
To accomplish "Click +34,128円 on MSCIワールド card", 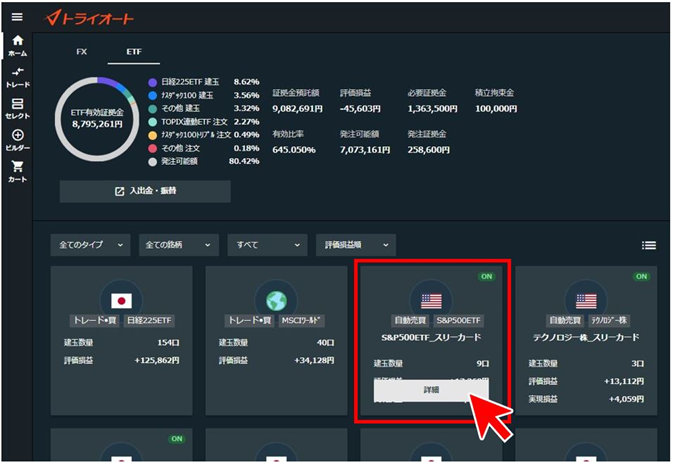I will point(314,361).
